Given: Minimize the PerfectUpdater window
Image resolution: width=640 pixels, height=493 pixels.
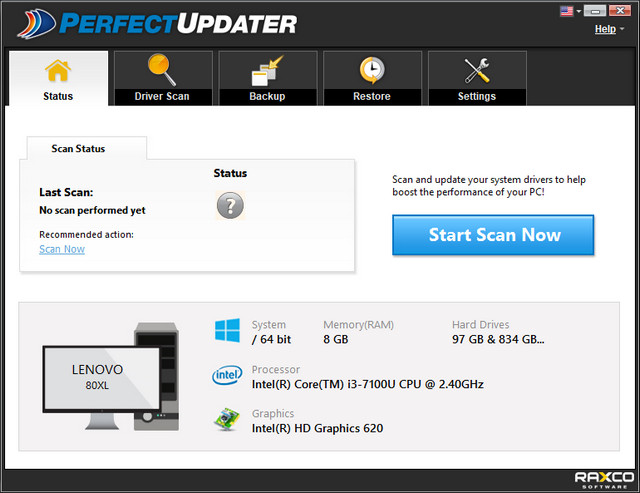Looking at the screenshot, I should [x=595, y=11].
